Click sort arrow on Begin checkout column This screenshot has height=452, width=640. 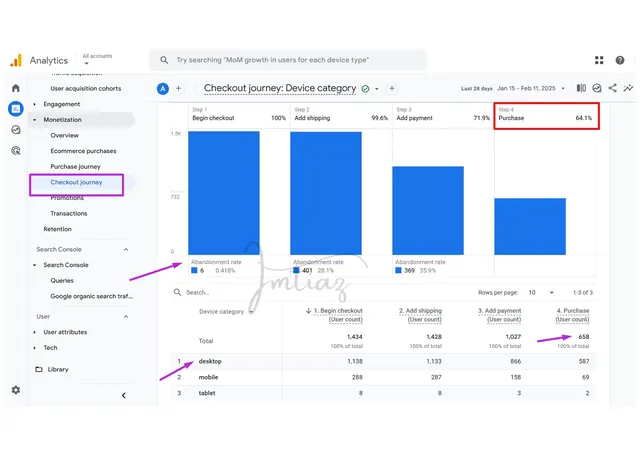309,311
